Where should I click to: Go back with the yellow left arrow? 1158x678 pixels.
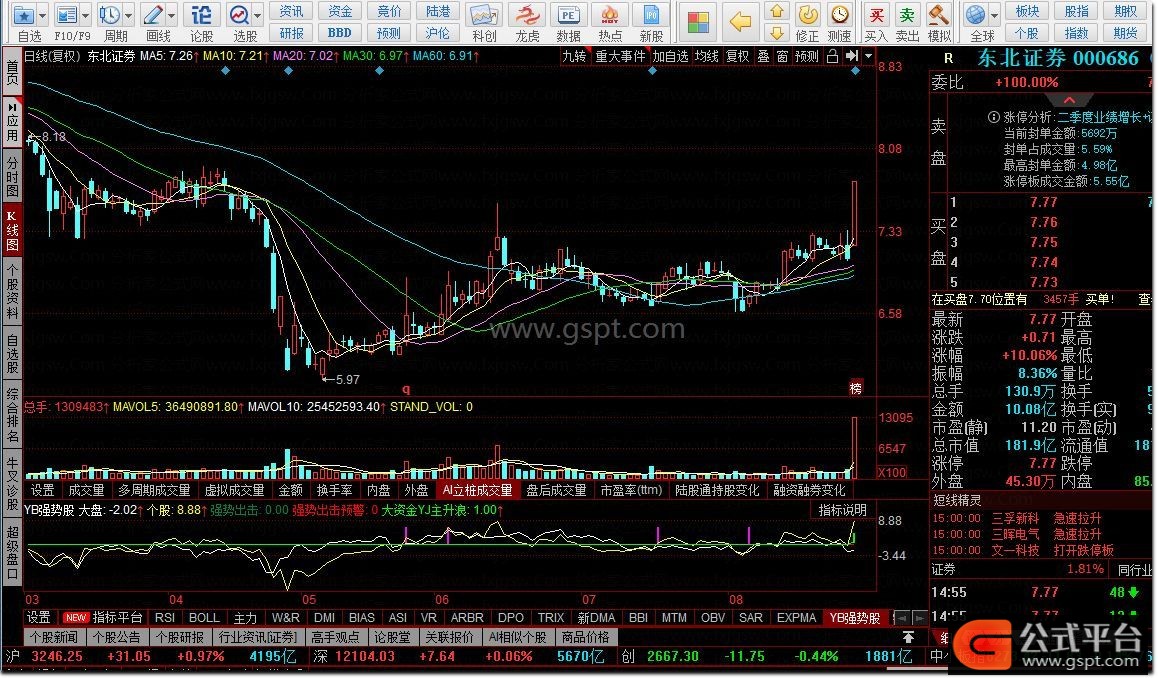tap(740, 22)
